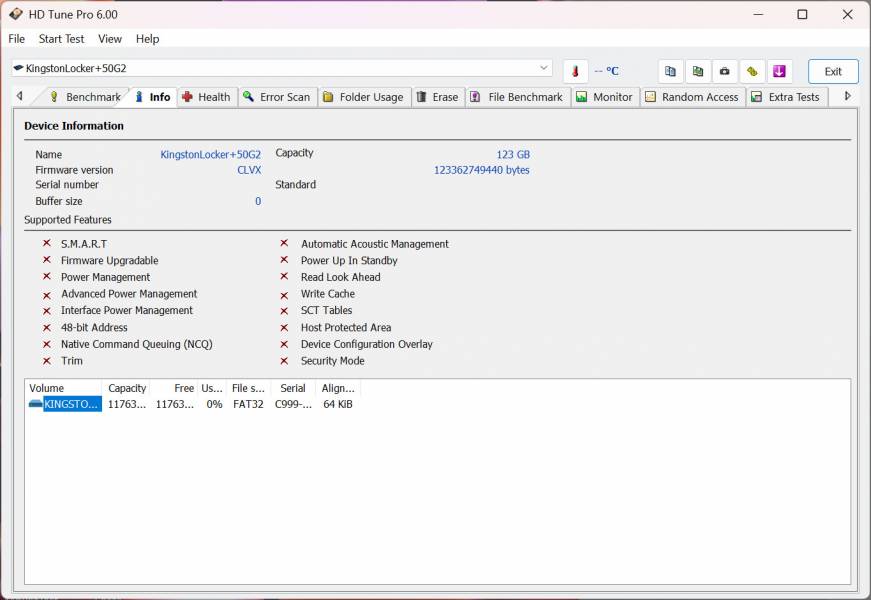The image size is (871, 600).
Task: Switch to the Benchmark tab
Action: pyautogui.click(x=85, y=97)
